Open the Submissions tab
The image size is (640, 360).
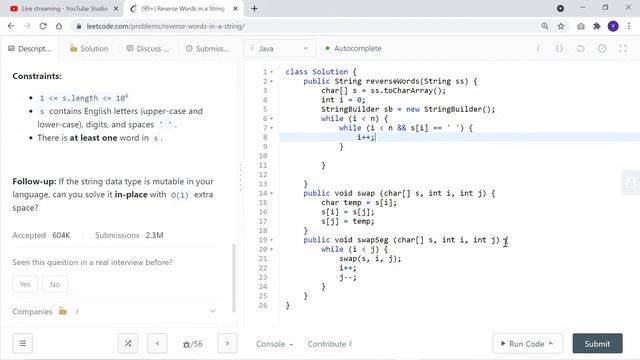[207, 49]
